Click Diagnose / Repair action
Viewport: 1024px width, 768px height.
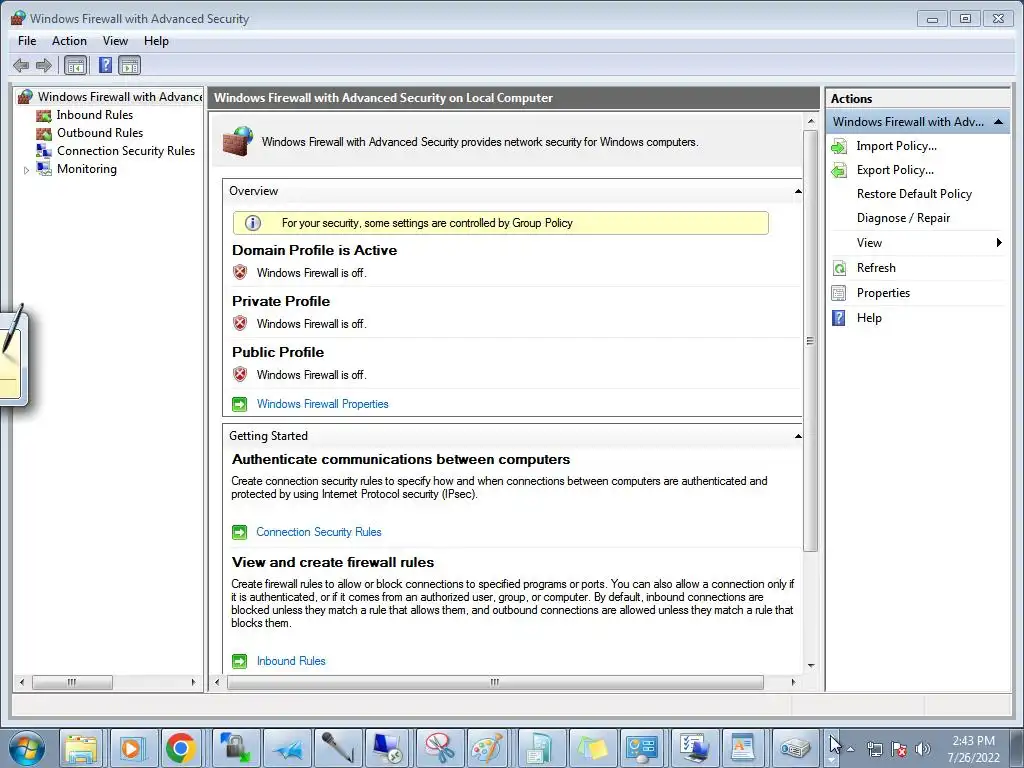pos(903,218)
